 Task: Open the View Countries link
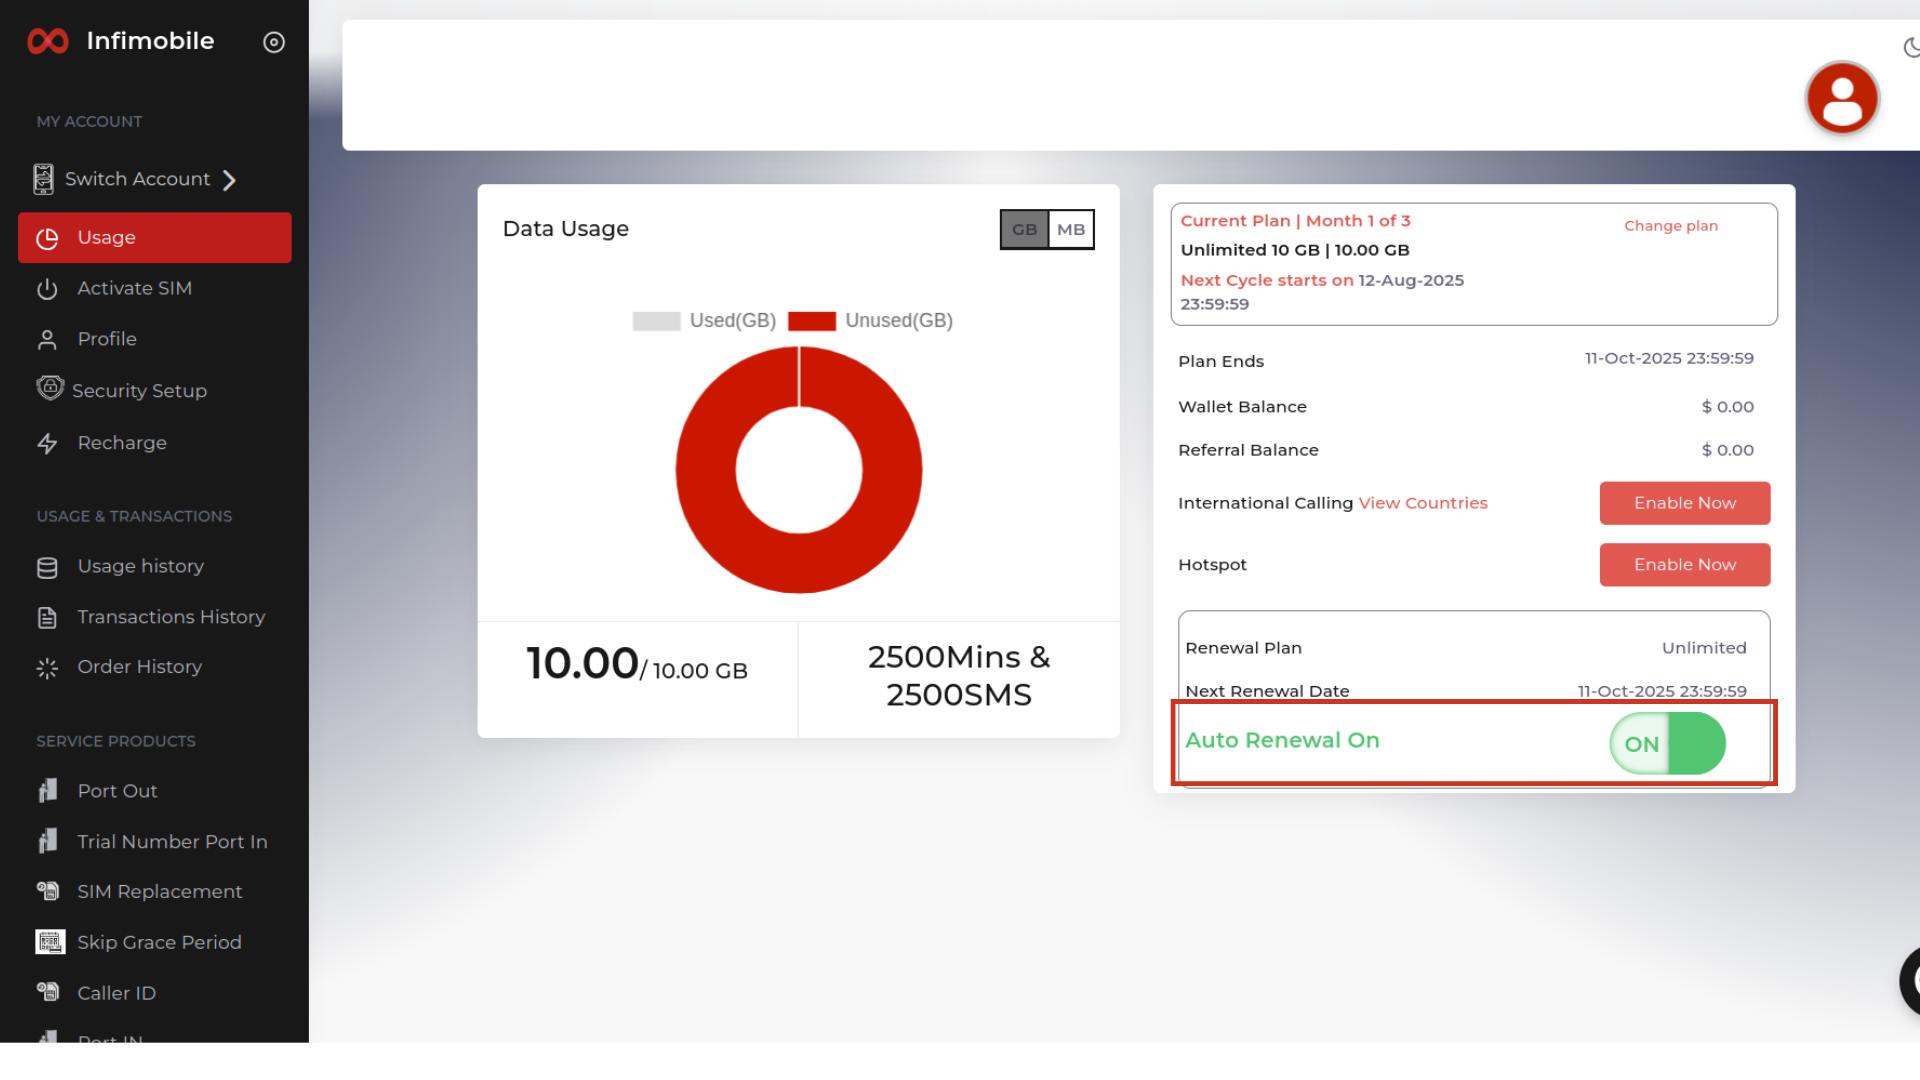tap(1422, 503)
